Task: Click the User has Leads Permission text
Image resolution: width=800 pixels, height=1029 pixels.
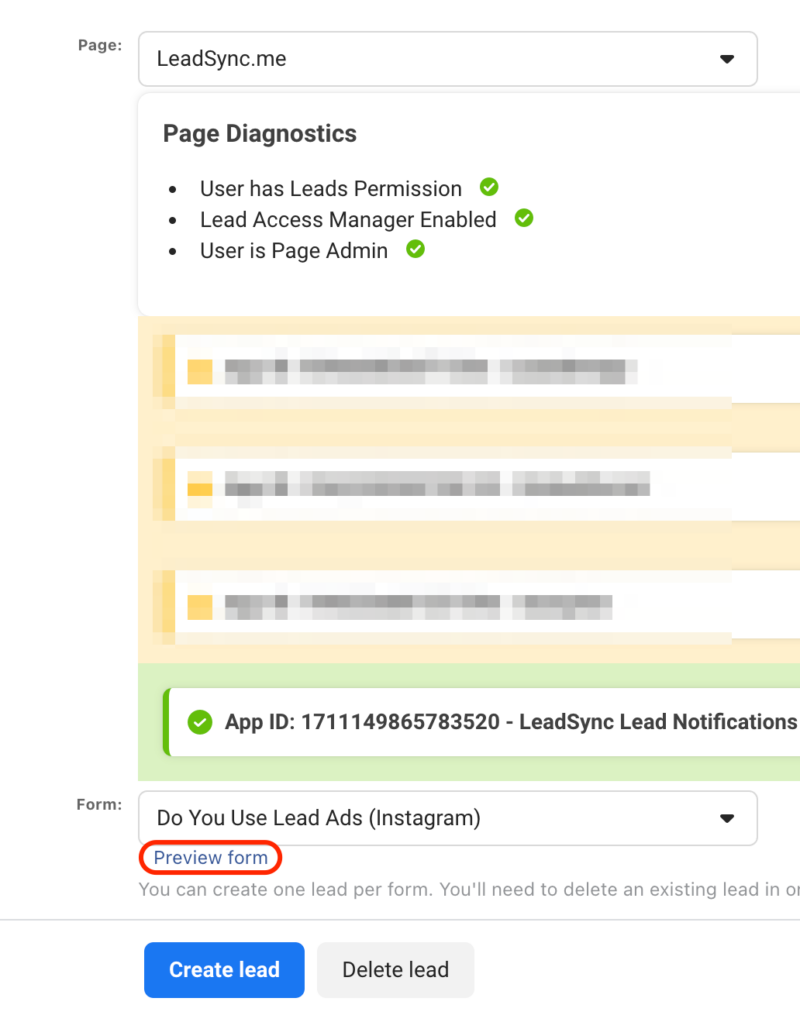Action: click(331, 189)
